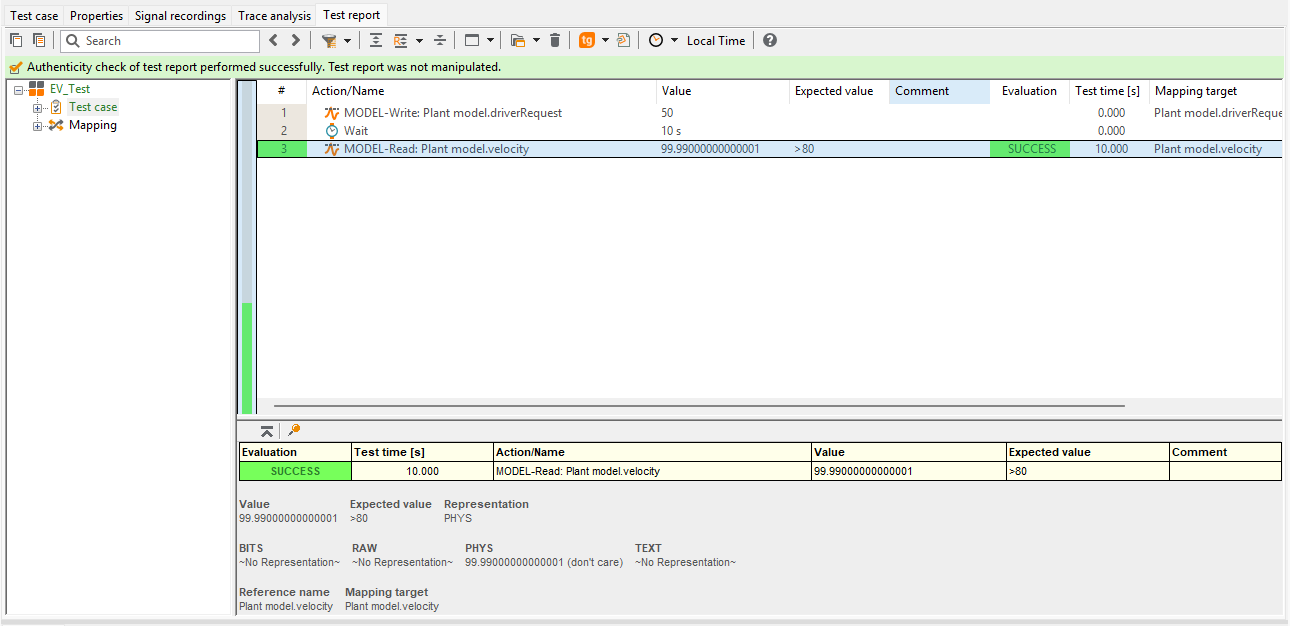Click the pin icon in details panel
The width and height of the screenshot is (1290, 626).
point(293,431)
